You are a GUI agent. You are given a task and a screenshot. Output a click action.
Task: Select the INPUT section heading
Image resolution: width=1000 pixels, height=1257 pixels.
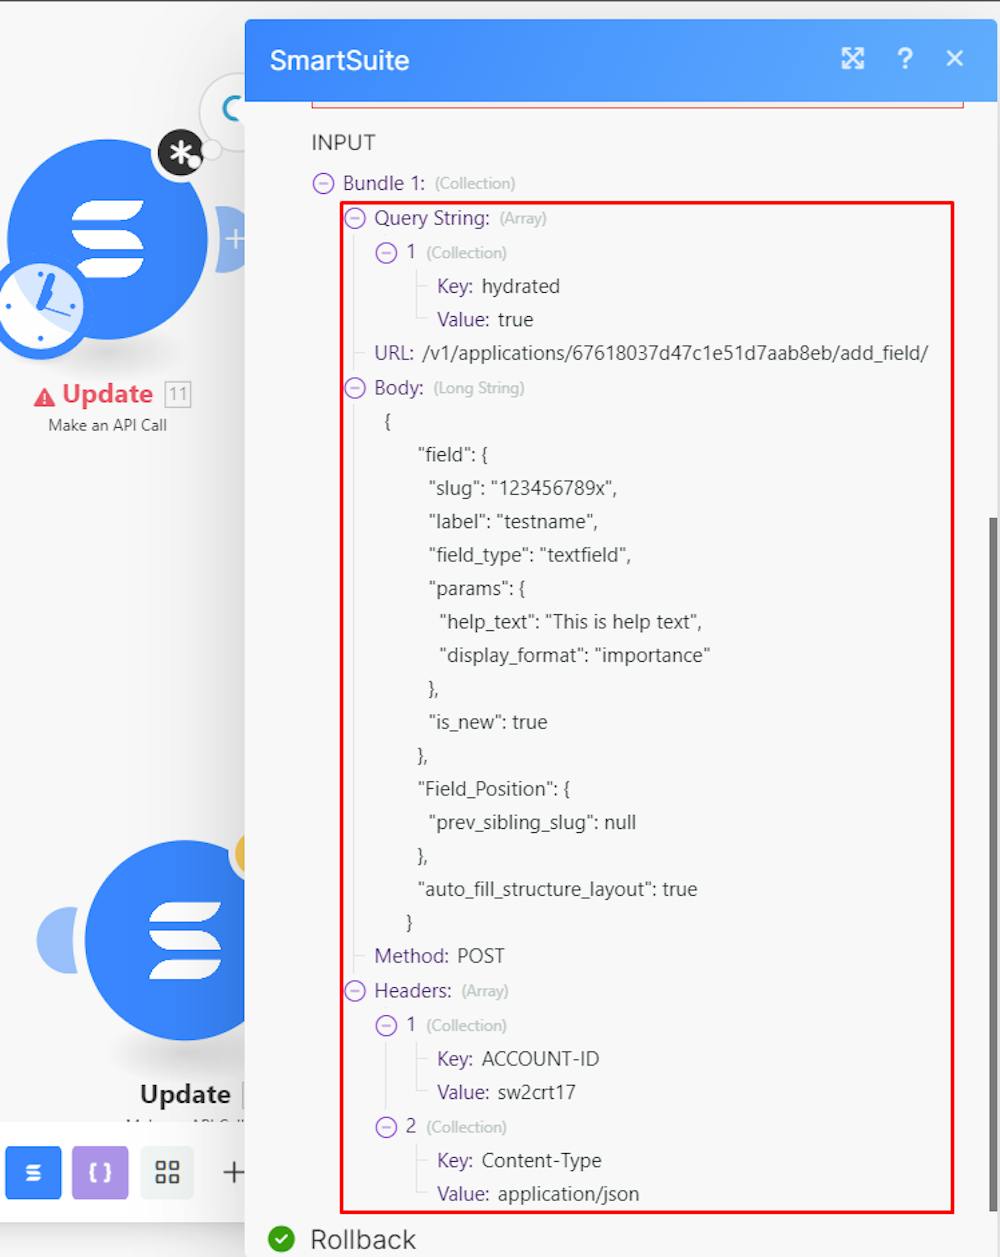(342, 142)
